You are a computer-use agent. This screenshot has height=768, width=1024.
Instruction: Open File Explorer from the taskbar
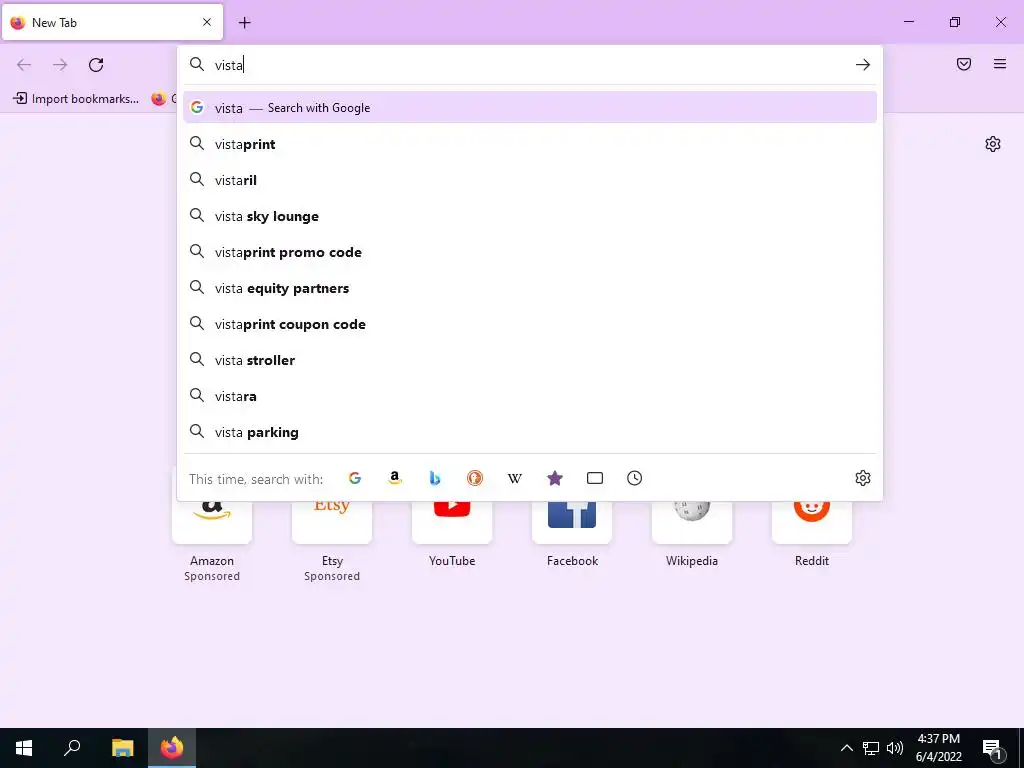[x=122, y=748]
